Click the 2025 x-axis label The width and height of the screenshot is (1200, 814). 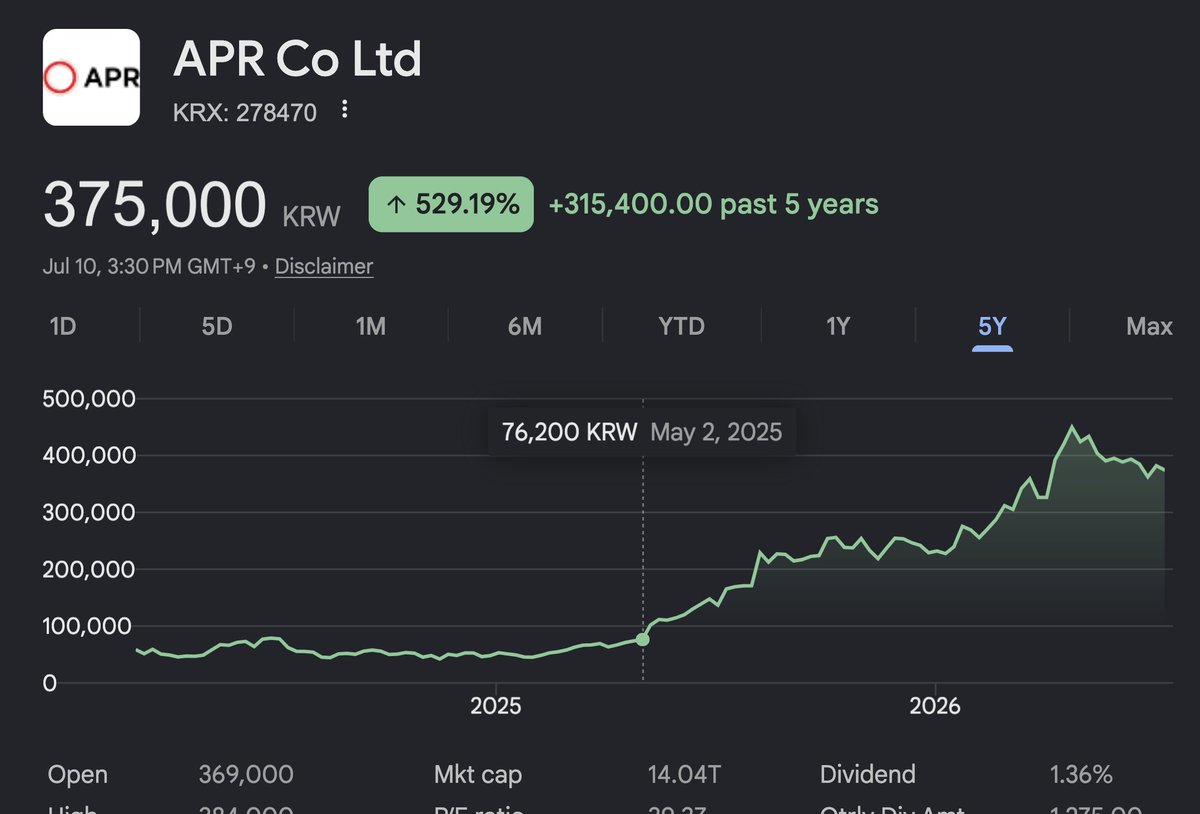(496, 706)
